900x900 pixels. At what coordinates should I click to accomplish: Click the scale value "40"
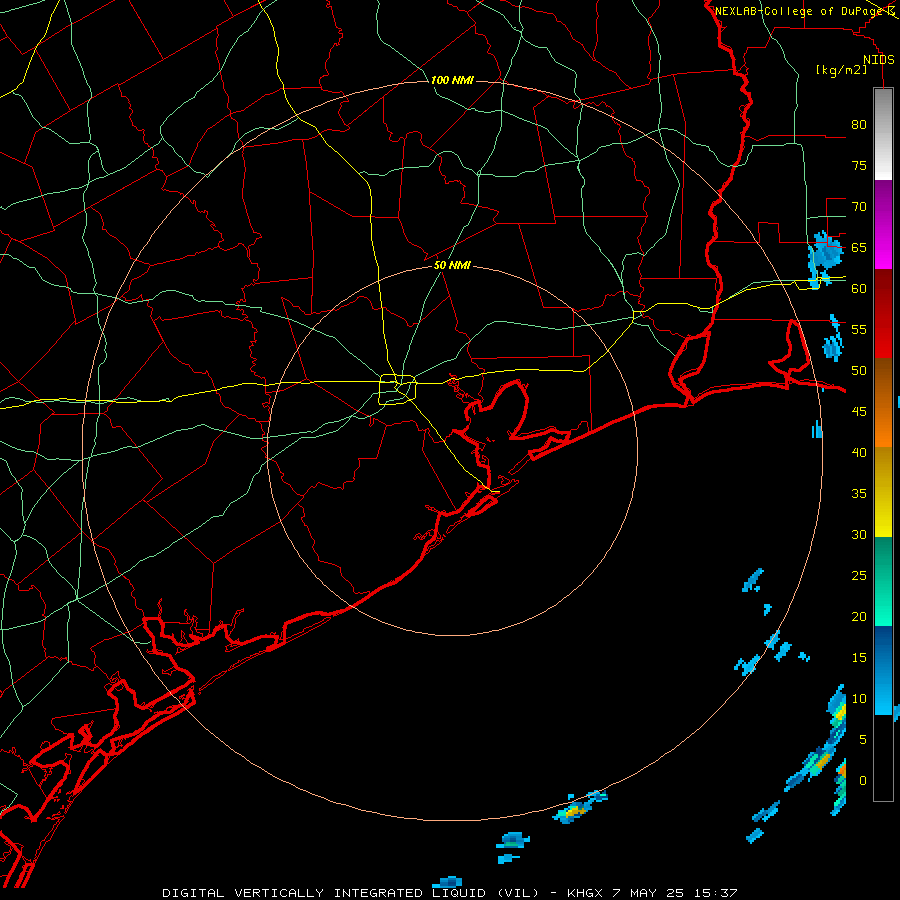click(x=859, y=452)
